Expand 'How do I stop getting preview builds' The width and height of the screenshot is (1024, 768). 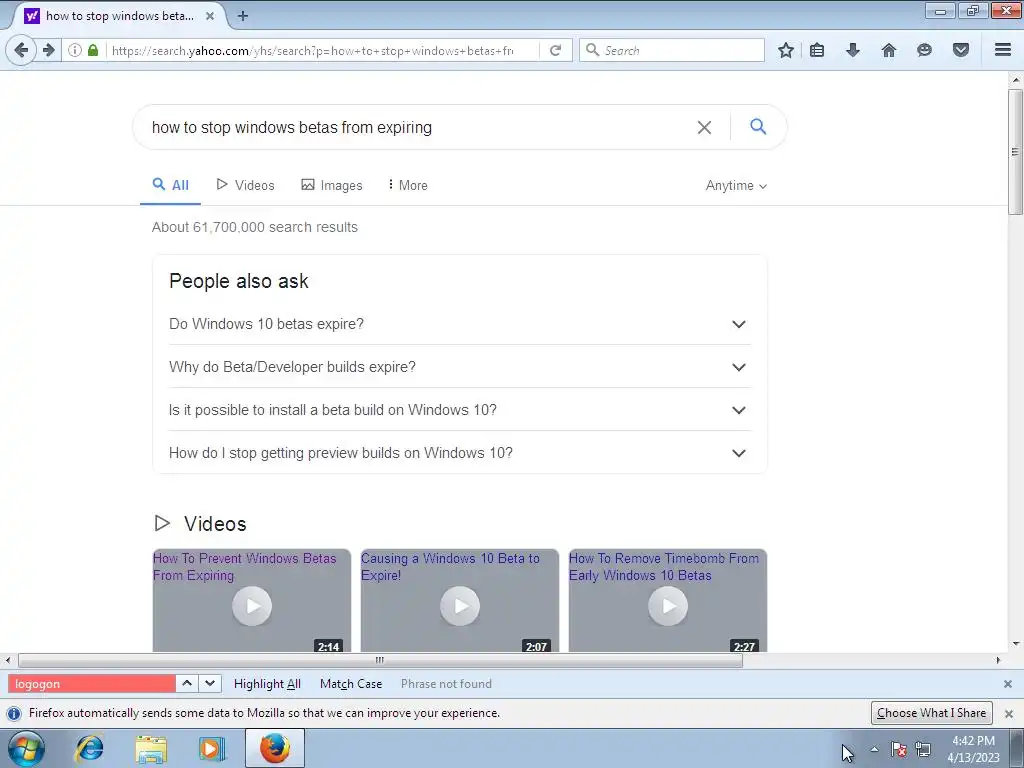[460, 453]
